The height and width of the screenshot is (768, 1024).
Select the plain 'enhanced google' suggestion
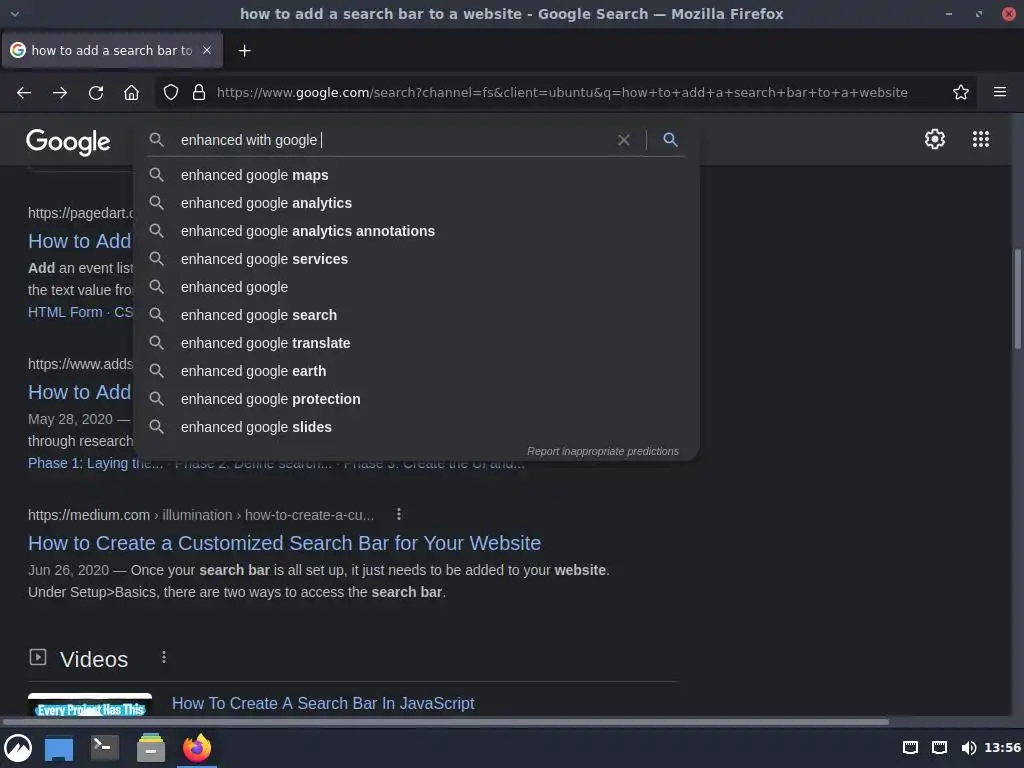[x=416, y=287]
